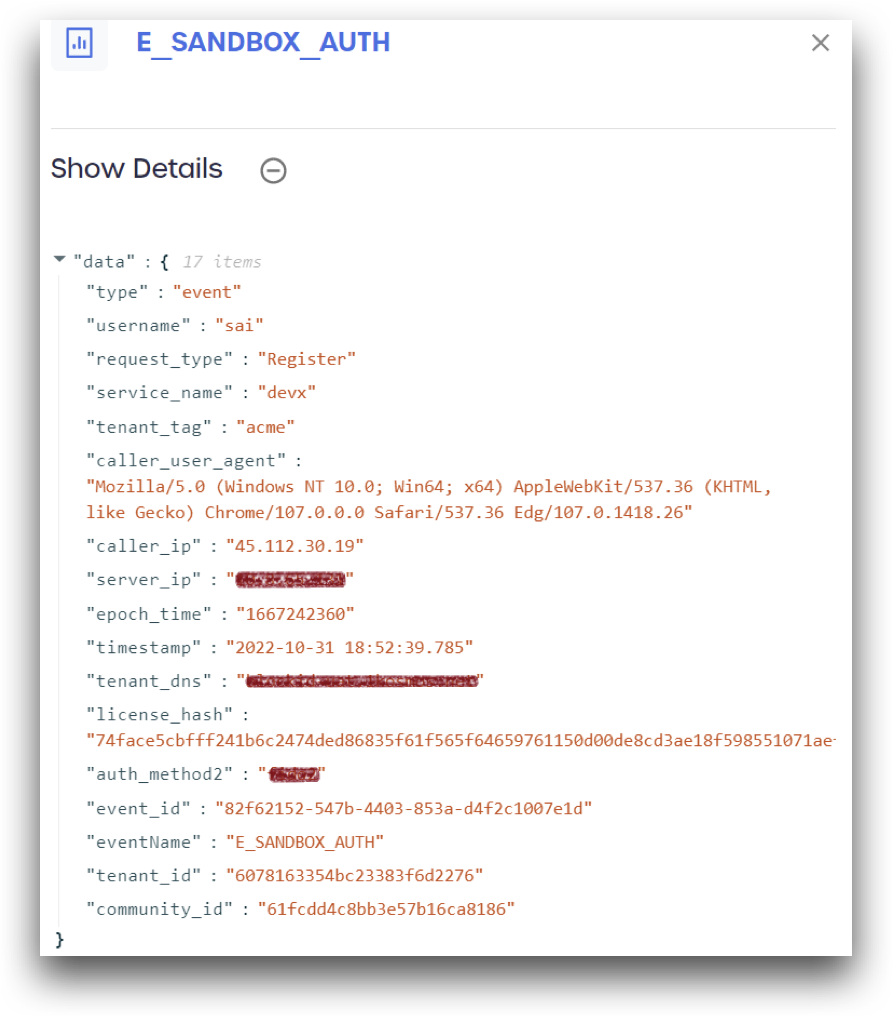The height and width of the screenshot is (1016, 892).
Task: Click the timestamp value 2022-10-31
Action: (x=349, y=647)
